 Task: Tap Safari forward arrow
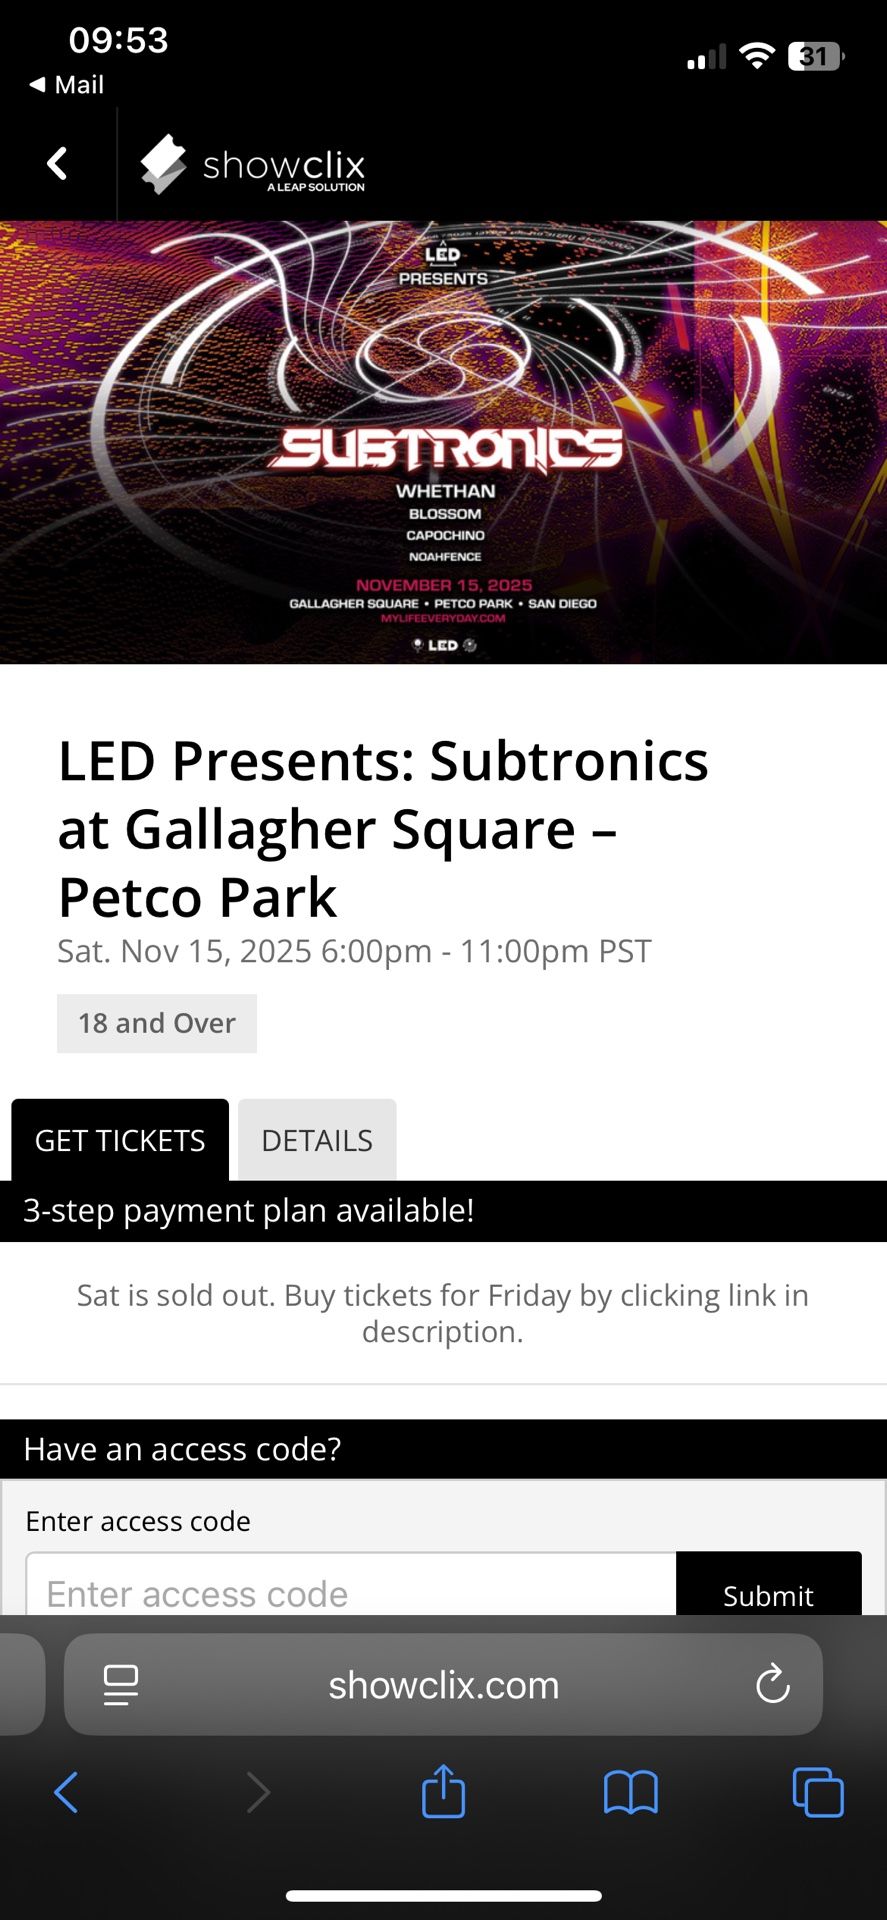point(258,1792)
